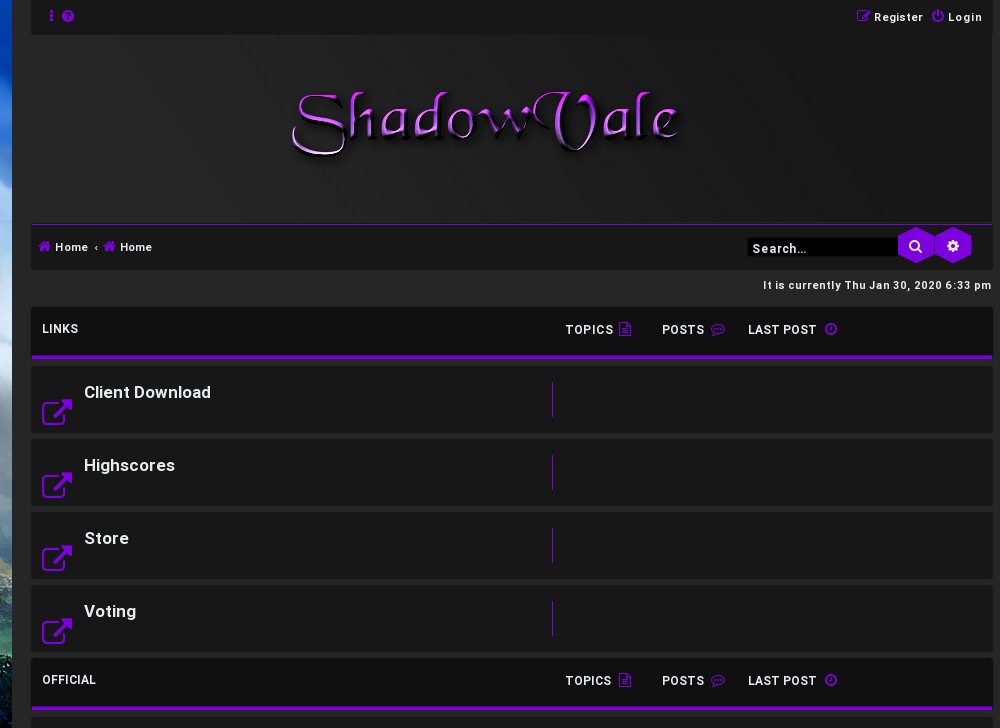Open the Register link
Viewport: 1000px width, 728px height.
[x=898, y=17]
